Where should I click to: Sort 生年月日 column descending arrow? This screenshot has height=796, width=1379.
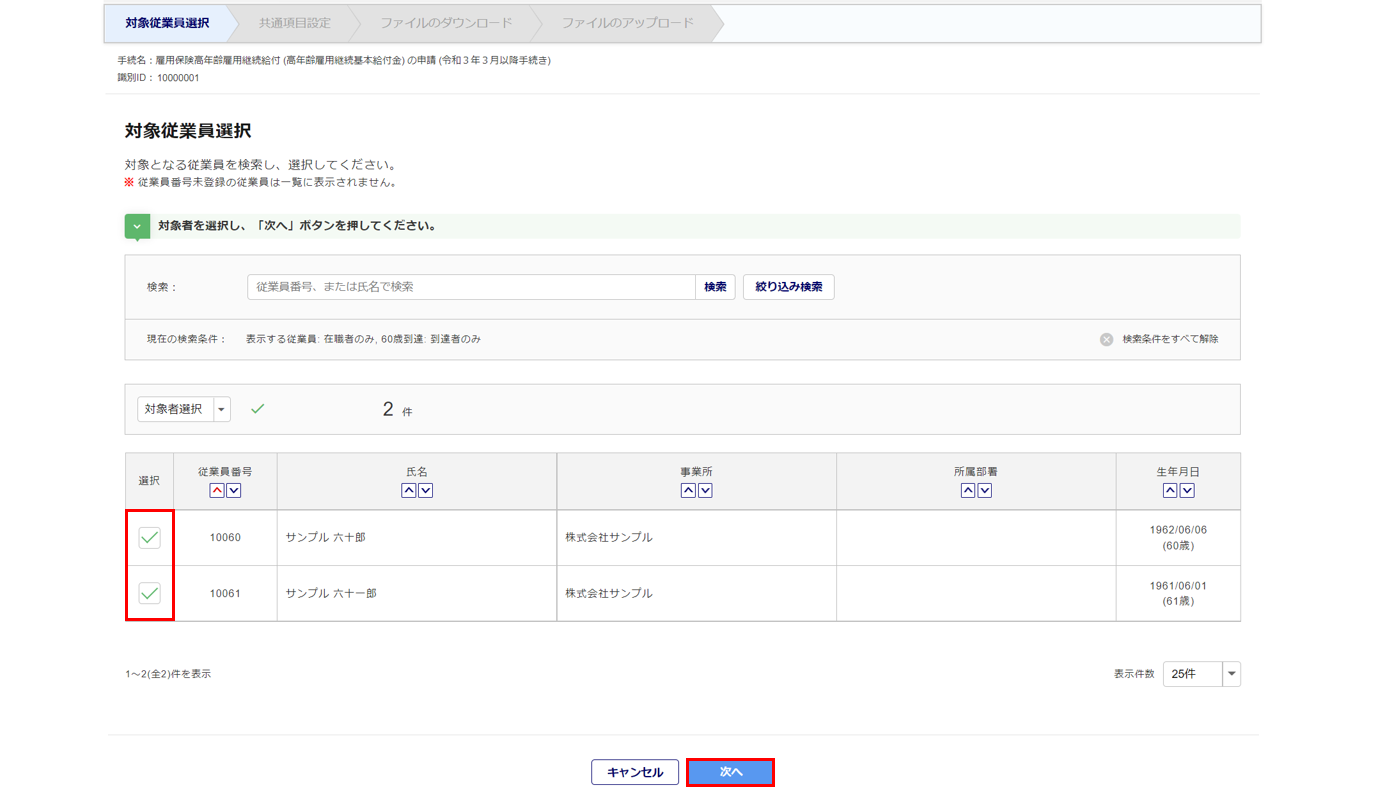1187,490
